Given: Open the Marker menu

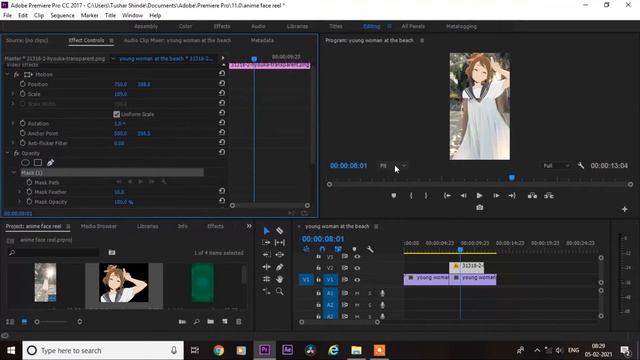Looking at the screenshot, I should (x=89, y=16).
